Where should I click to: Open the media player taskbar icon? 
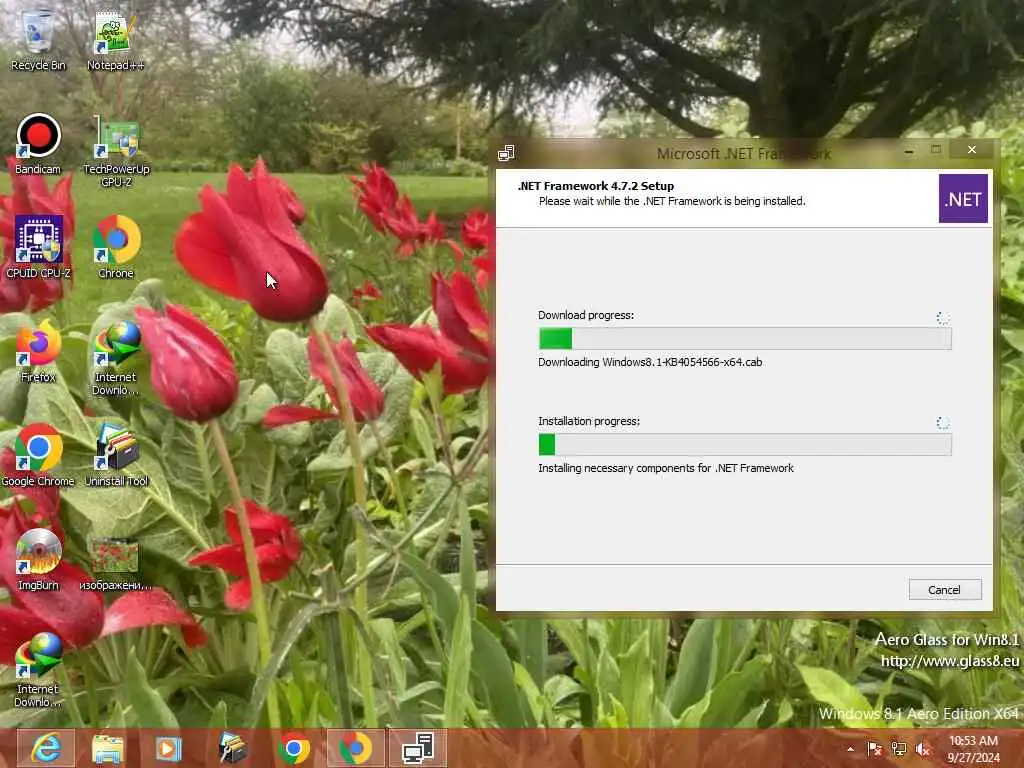(168, 748)
